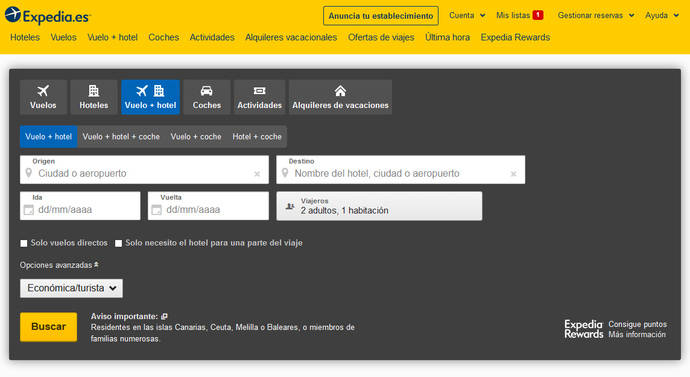Screen dimensions: 690x377
Task: Open the Ida date field
Action: [80, 206]
